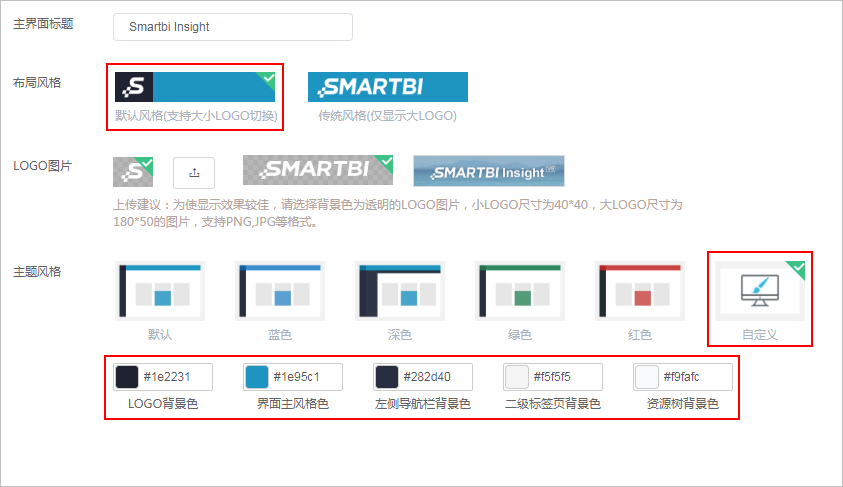Click the upload logo button
843x487 pixels.
[194, 173]
